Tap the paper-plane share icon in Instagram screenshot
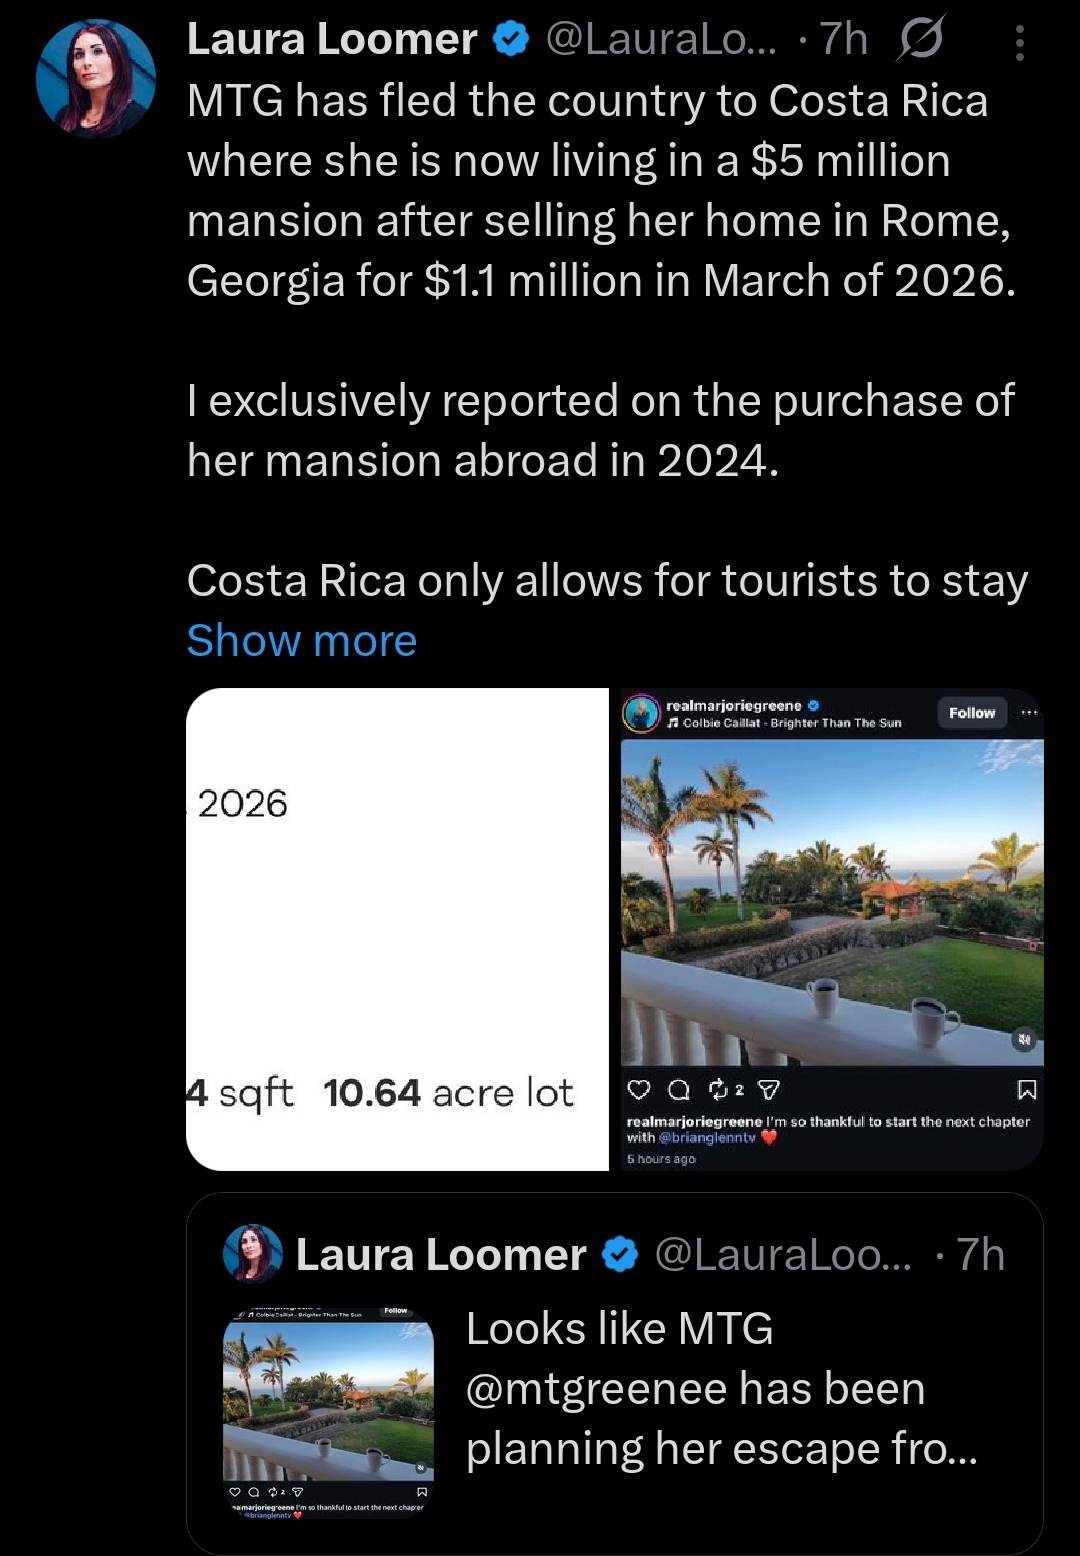The image size is (1080, 1556). [769, 1090]
